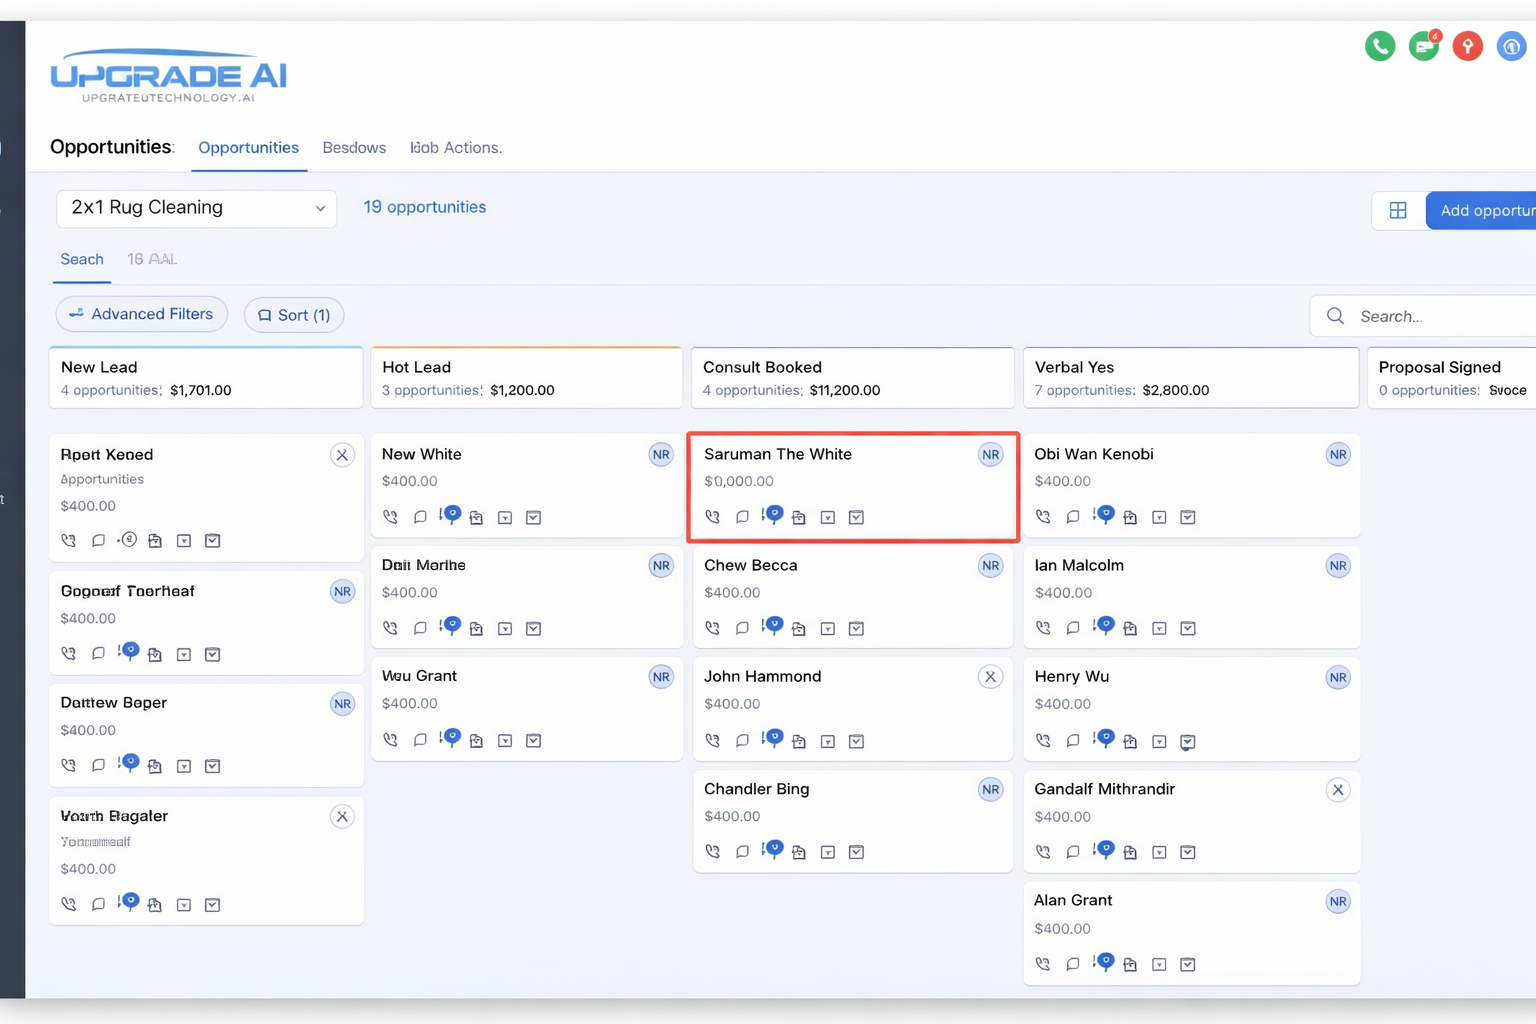
Task: Click the Advanced Filters button
Action: tap(141, 314)
